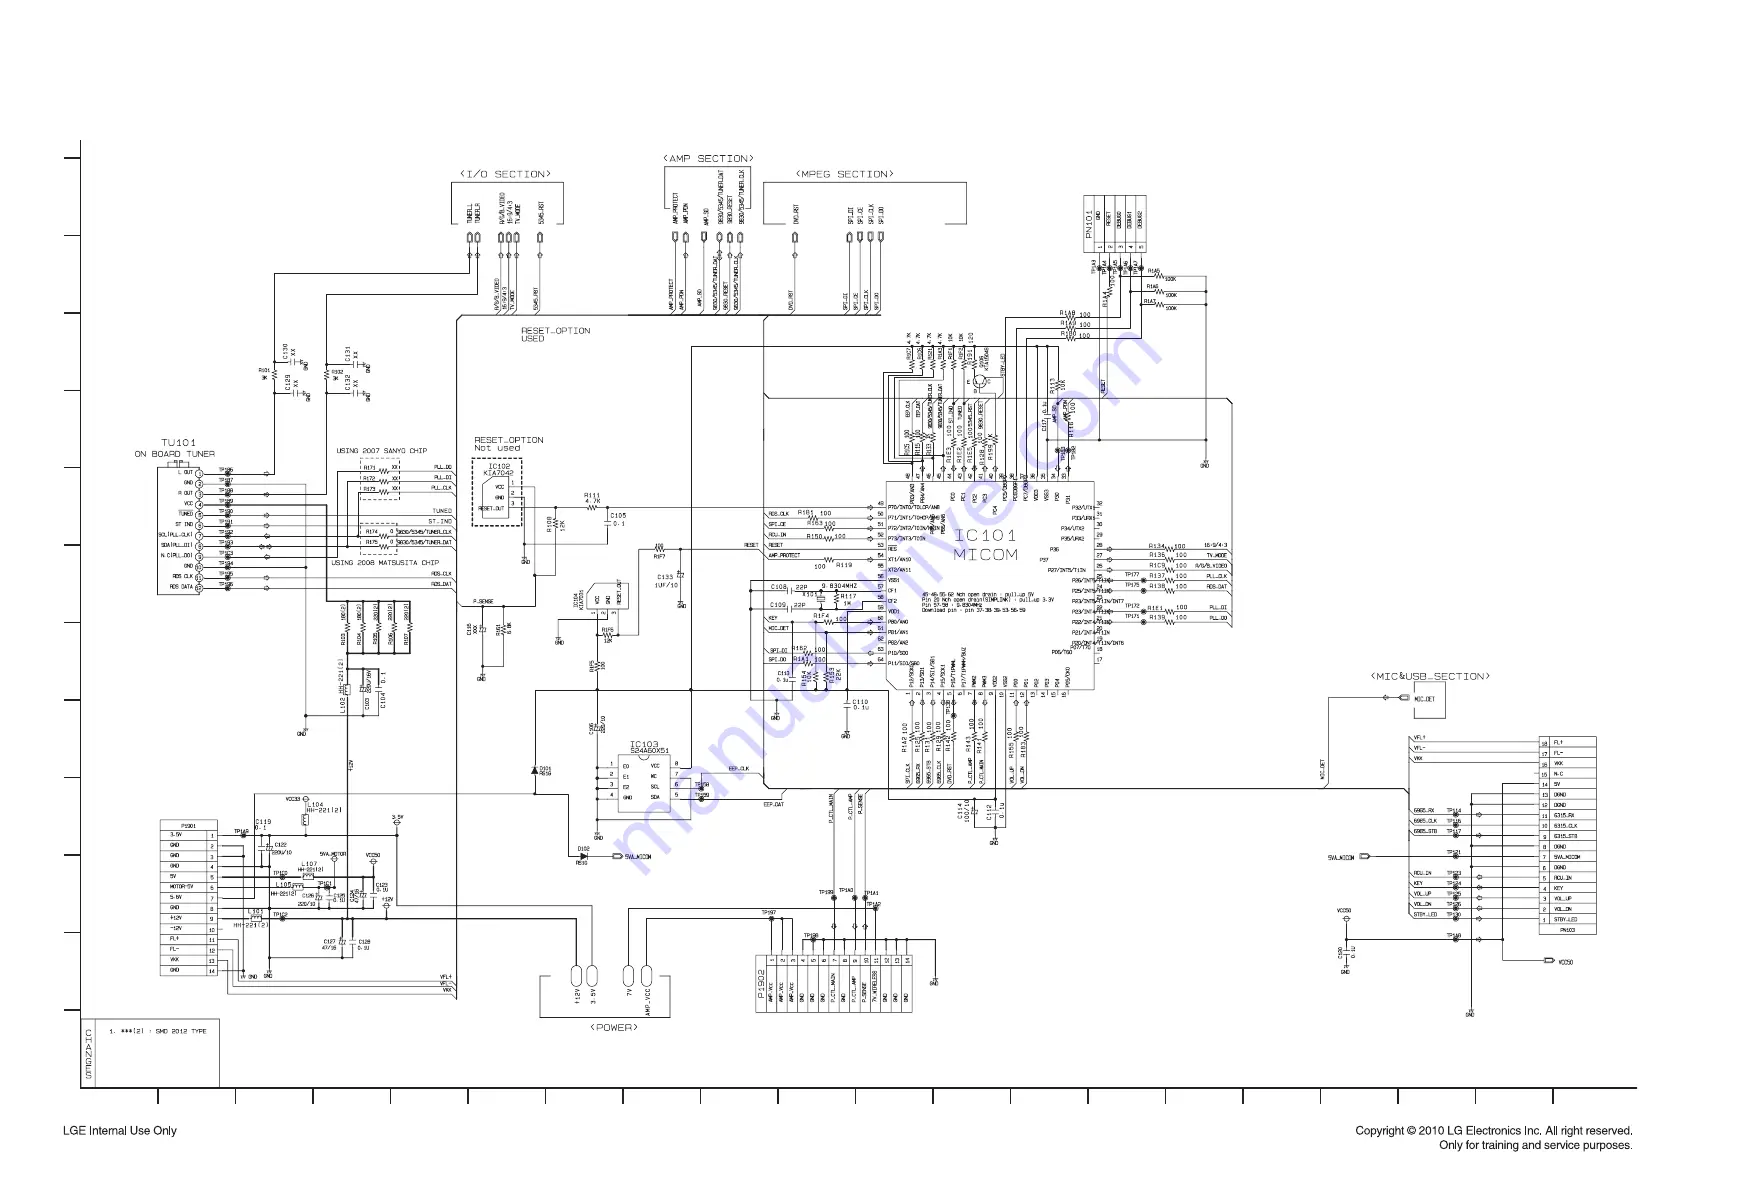Click the "<MIC&USB_SECTION>" heading

pyautogui.click(x=1430, y=676)
